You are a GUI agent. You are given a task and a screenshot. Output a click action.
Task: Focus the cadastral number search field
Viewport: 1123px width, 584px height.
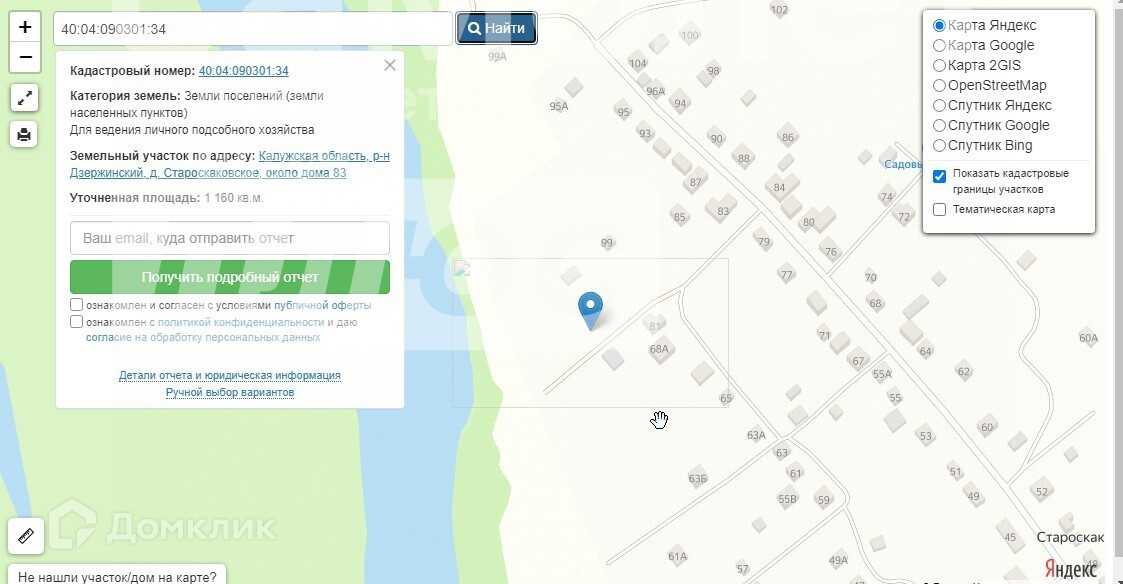[x=253, y=29]
